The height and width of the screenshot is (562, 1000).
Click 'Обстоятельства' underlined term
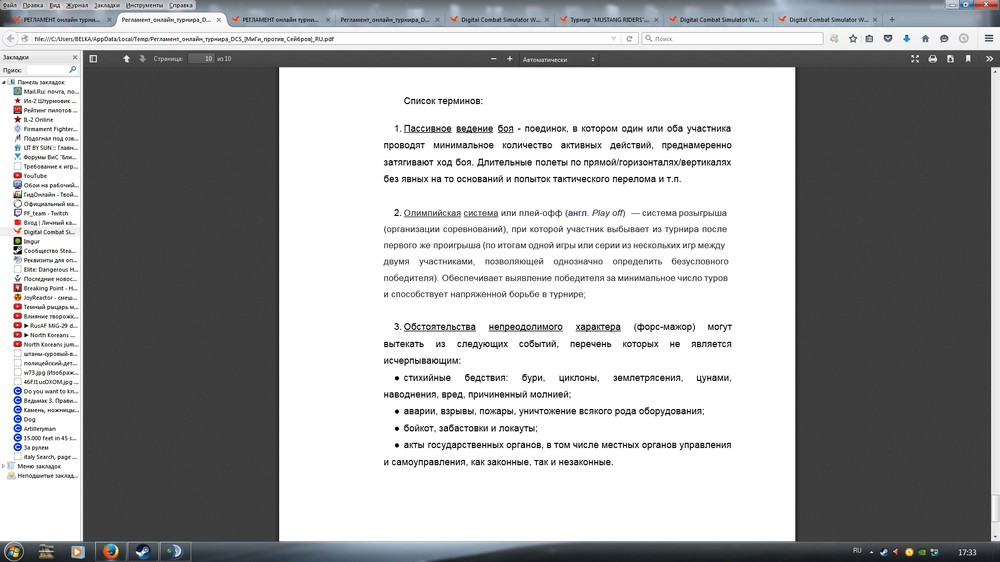[x=439, y=327]
